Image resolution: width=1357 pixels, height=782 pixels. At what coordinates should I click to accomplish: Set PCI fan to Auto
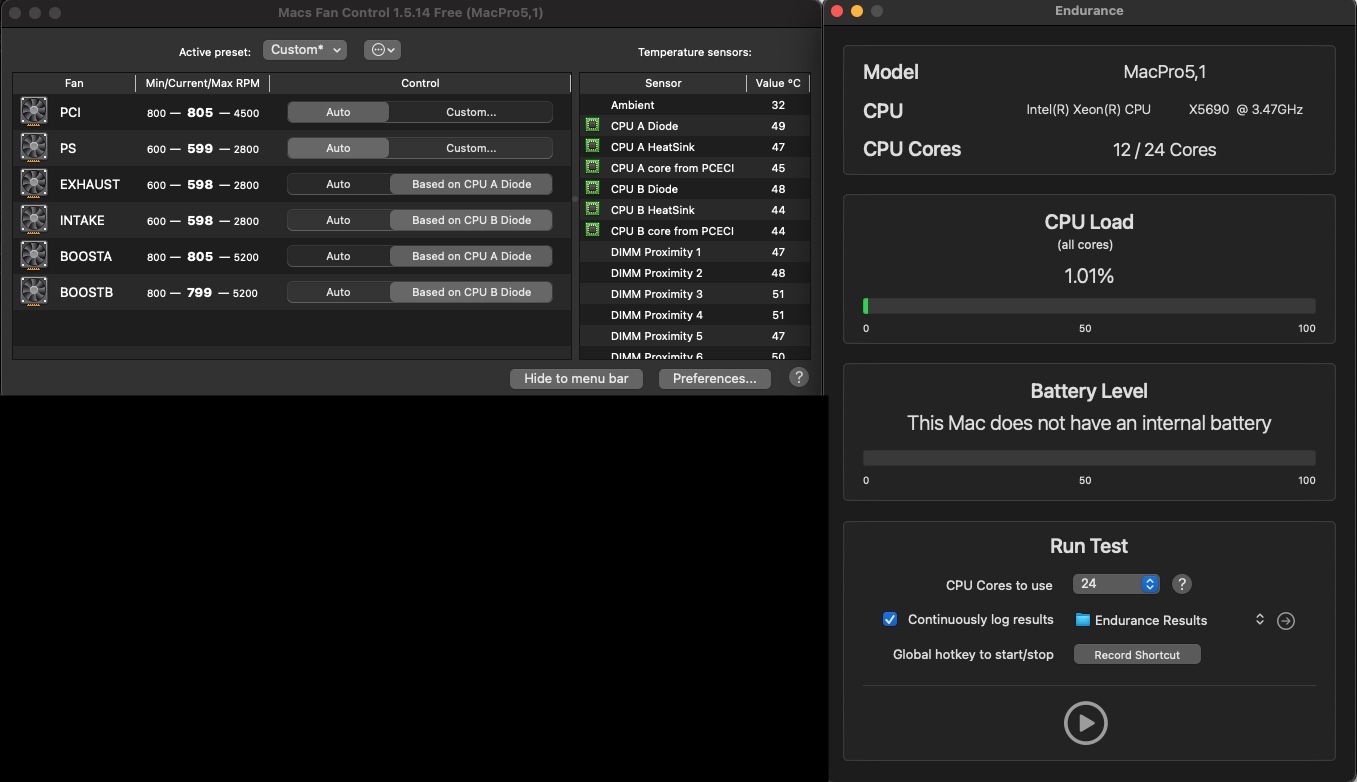338,112
